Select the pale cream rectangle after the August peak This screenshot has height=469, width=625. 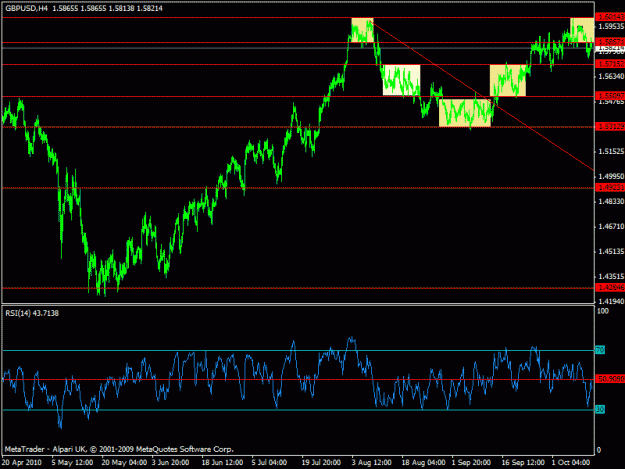click(x=401, y=80)
